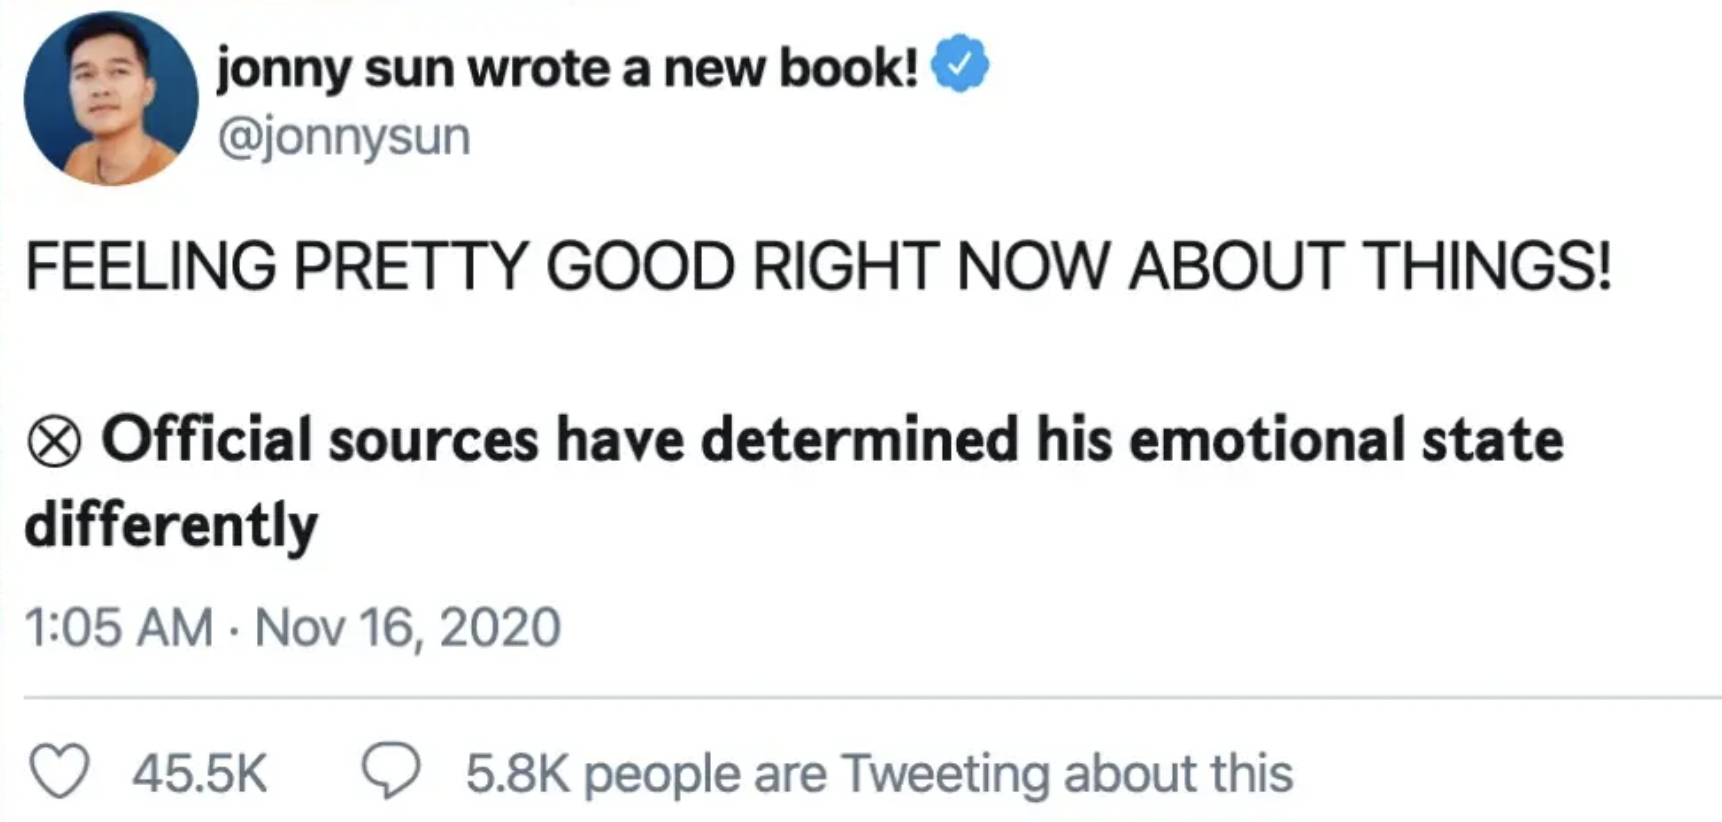Click the blue verified checkmark badge
This screenshot has width=1722, height=822.
(x=960, y=64)
